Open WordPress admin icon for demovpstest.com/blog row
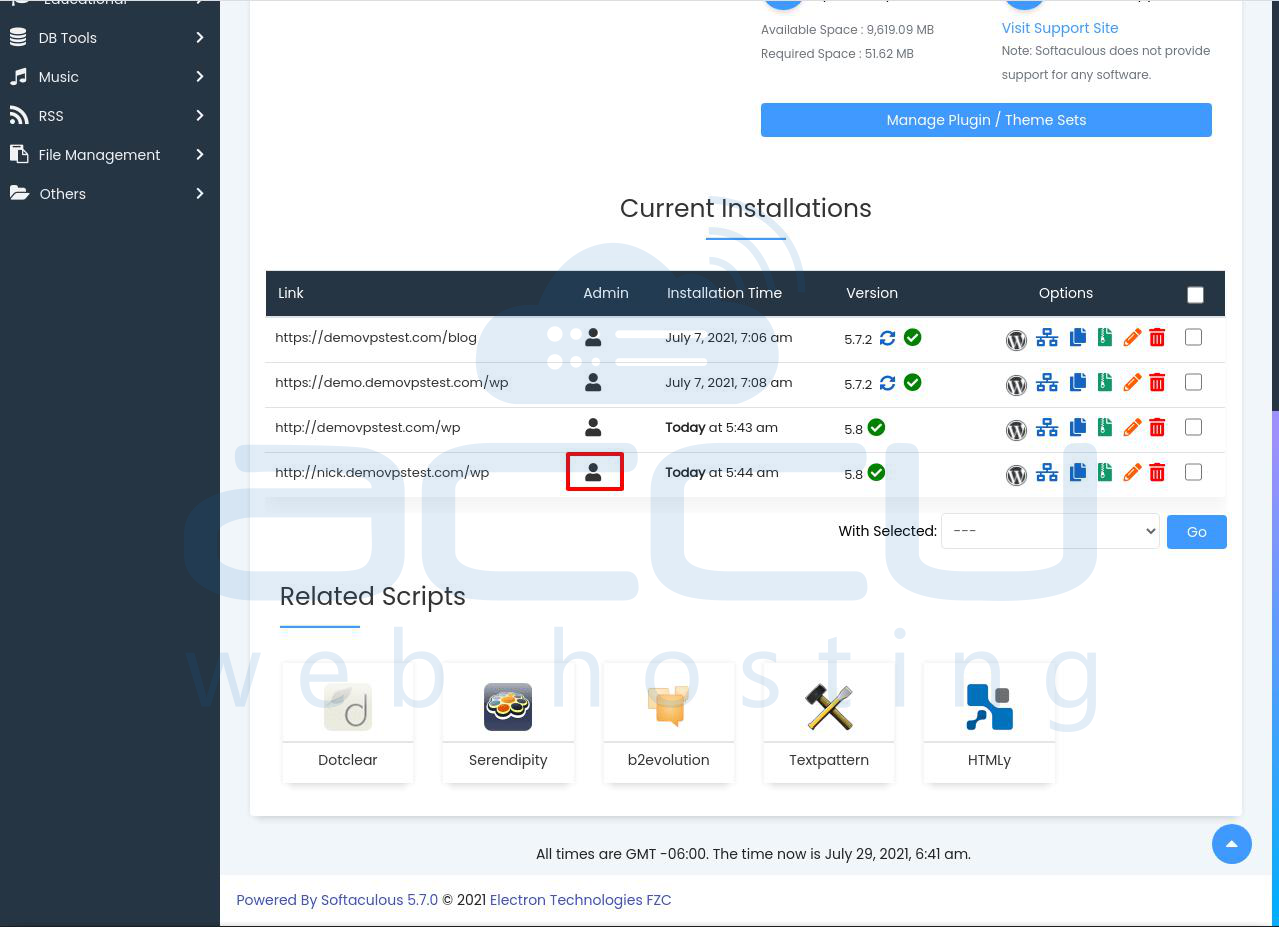The image size is (1279, 927). tap(1016, 340)
